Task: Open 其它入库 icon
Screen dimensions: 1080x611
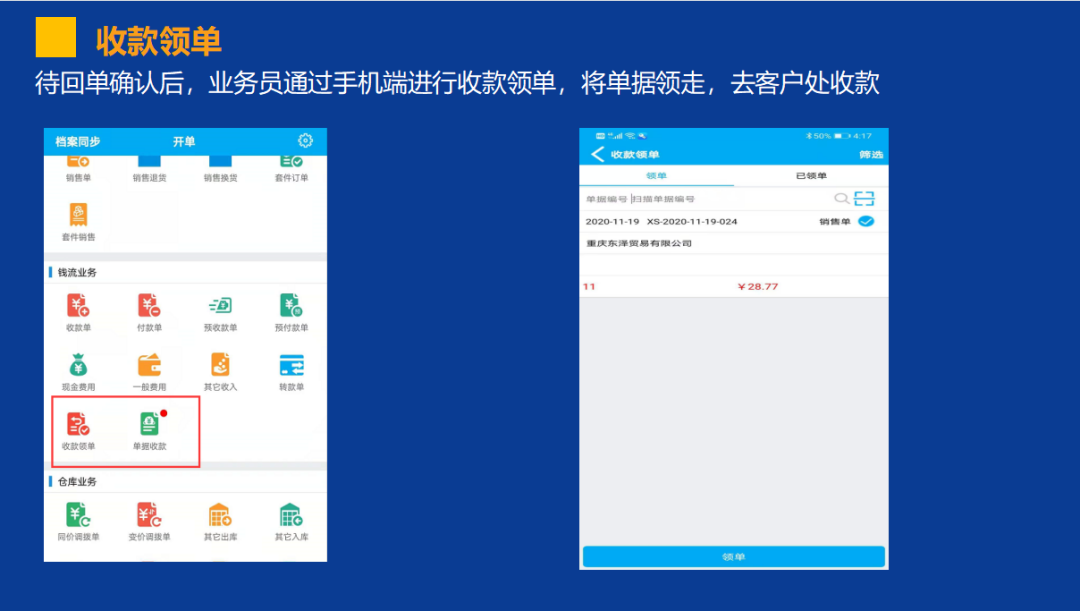Action: coord(291,515)
